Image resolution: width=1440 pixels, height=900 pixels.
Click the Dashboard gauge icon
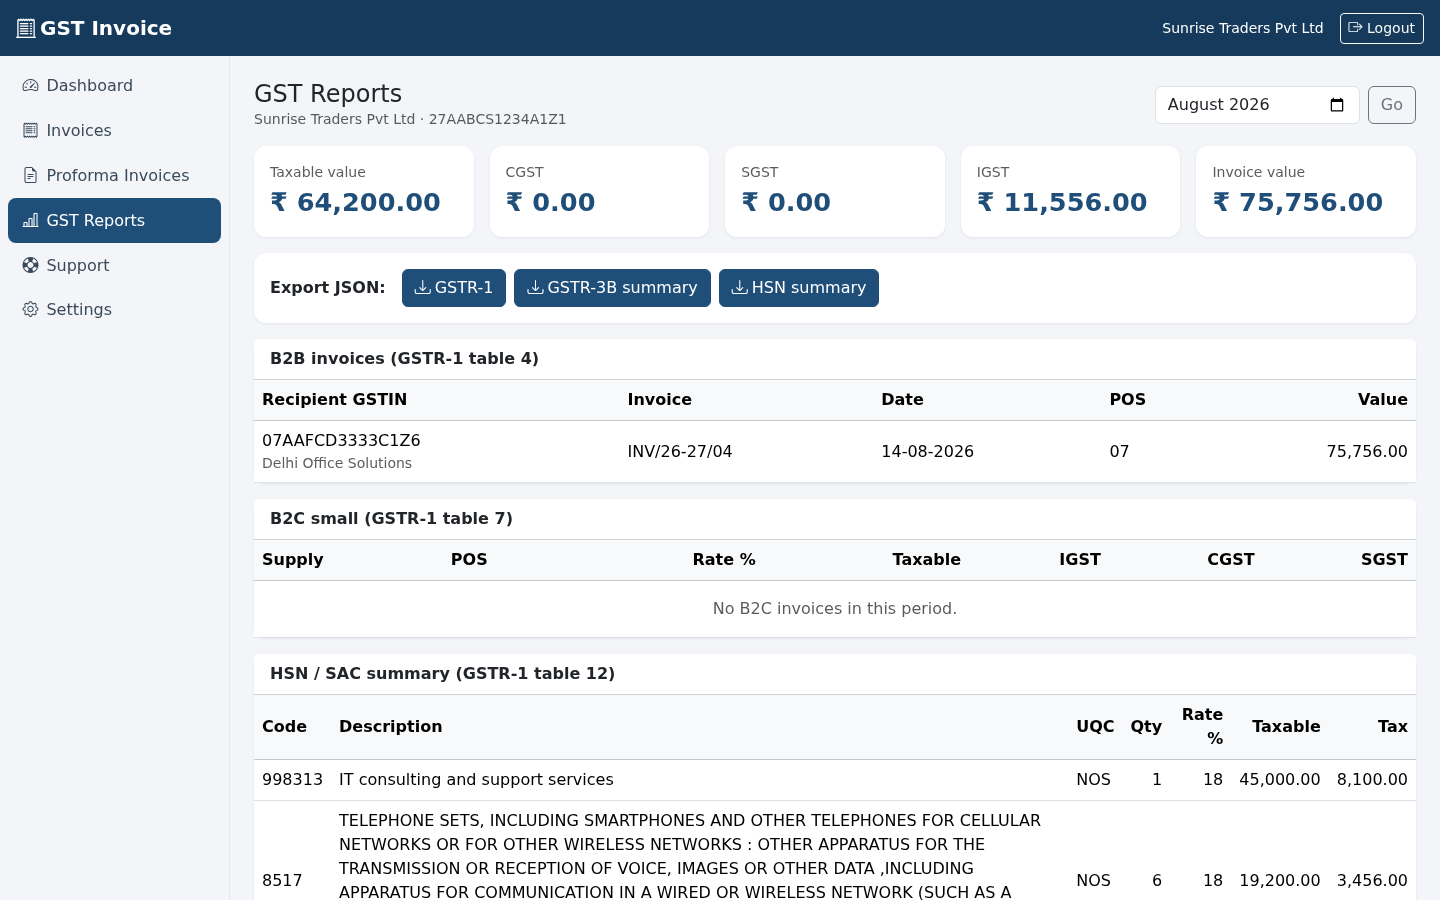[x=31, y=86]
